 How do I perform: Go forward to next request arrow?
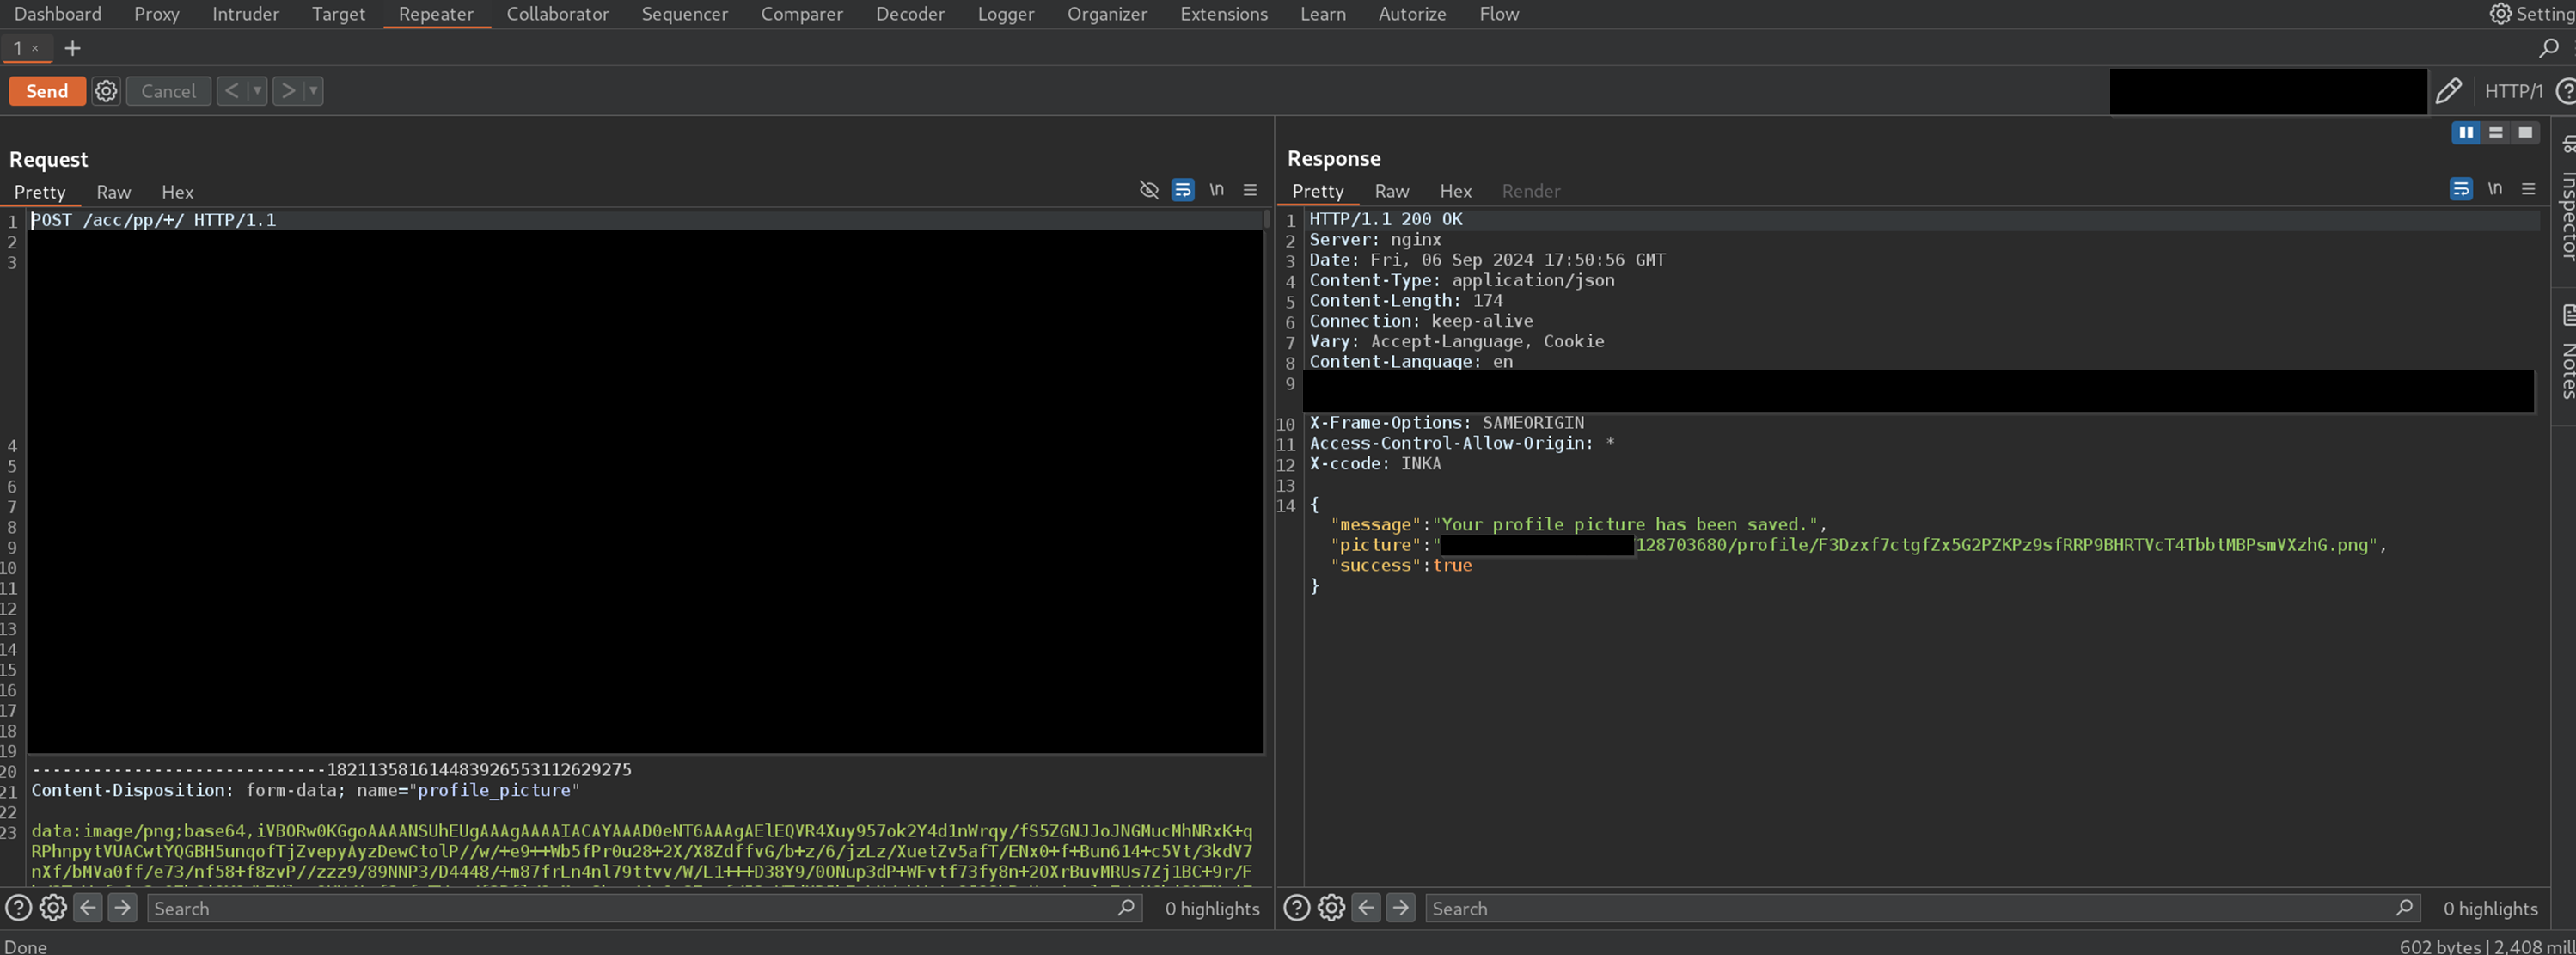(x=288, y=91)
